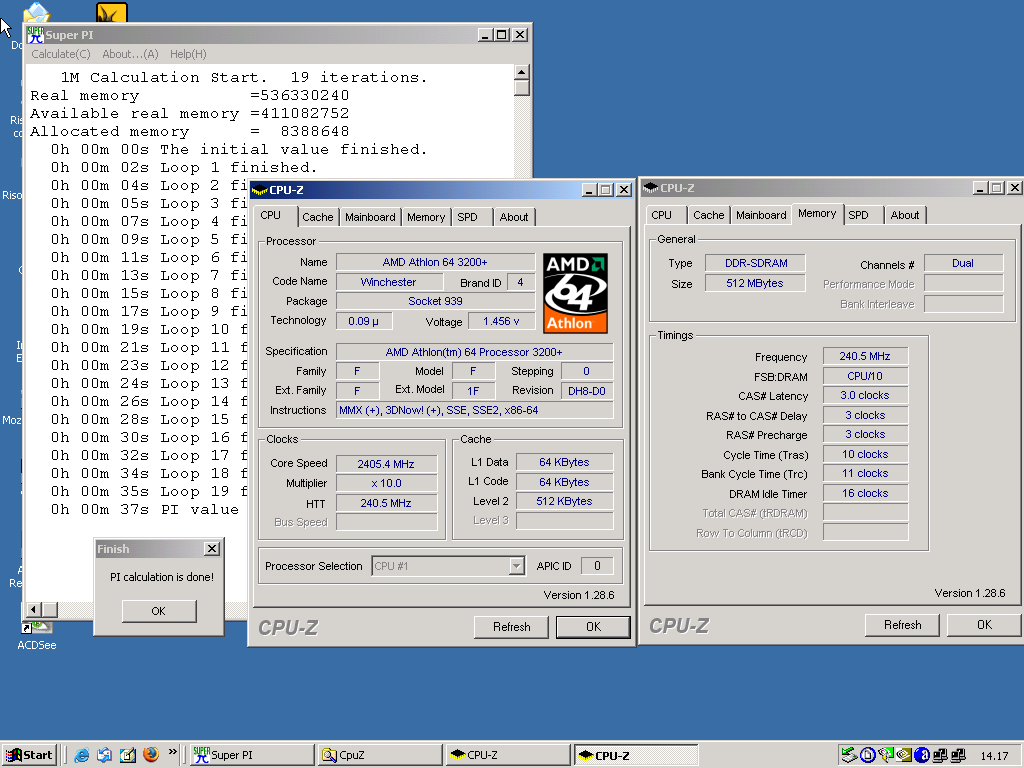The width and height of the screenshot is (1024, 768).
Task: Activate the non-pressed CPU-Z taskbar button
Action: (508, 755)
